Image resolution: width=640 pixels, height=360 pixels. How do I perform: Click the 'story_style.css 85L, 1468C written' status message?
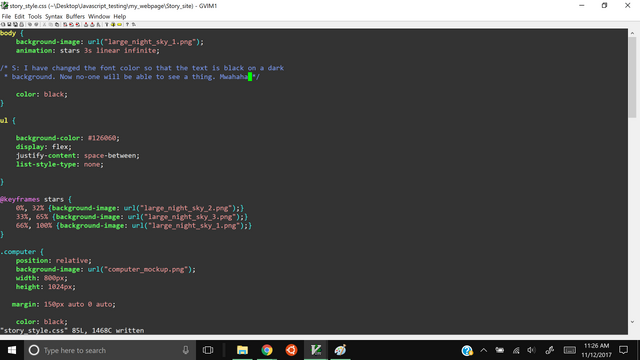click(x=72, y=330)
